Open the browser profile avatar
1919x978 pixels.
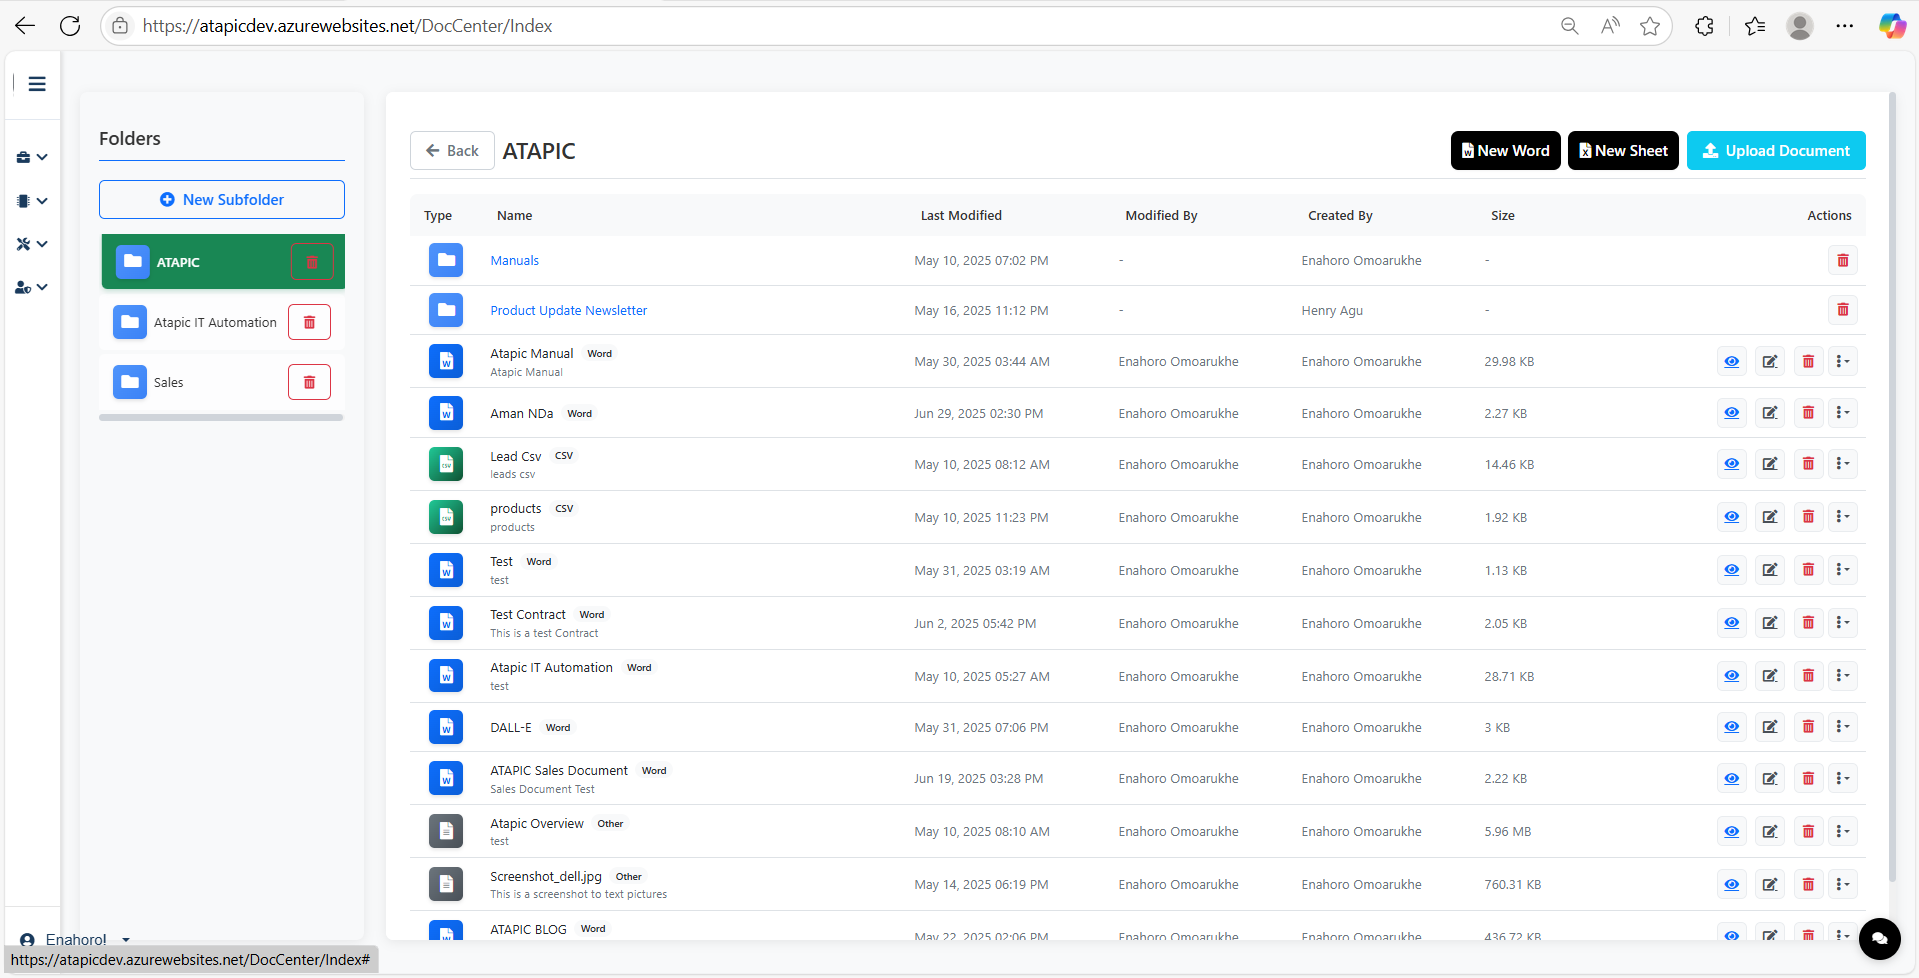(x=1800, y=26)
